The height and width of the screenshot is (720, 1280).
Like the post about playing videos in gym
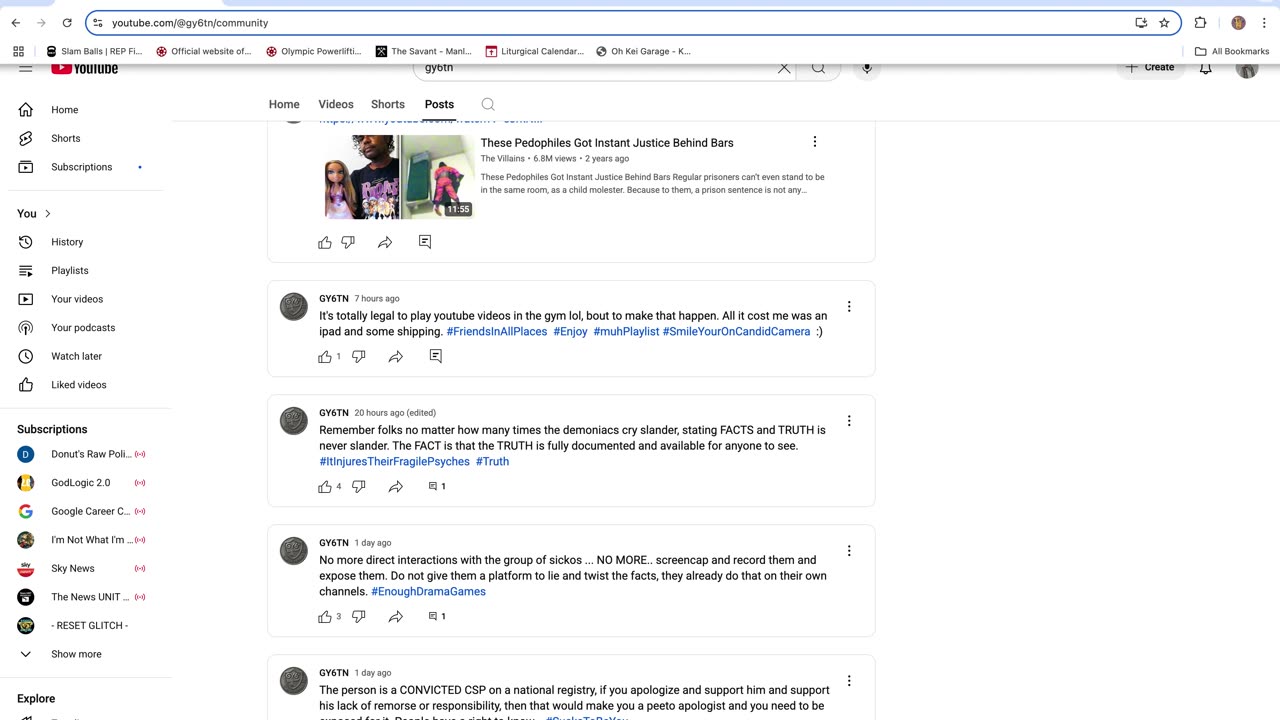tap(325, 356)
